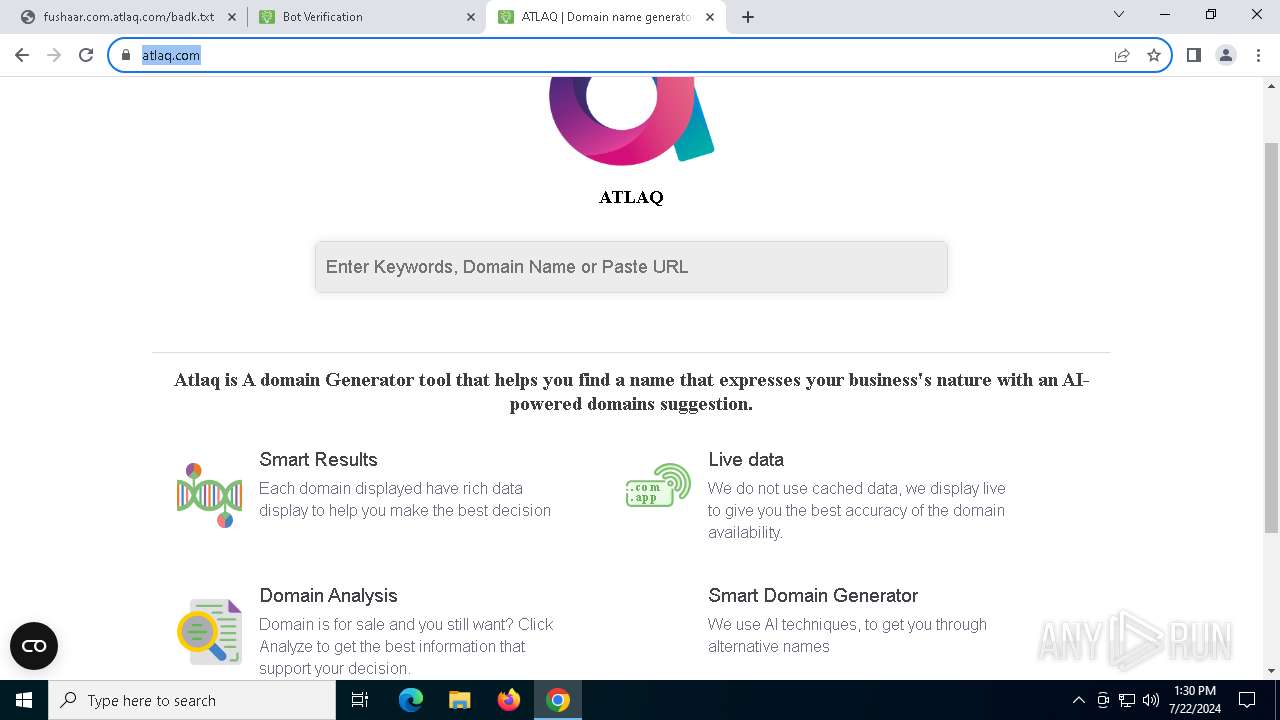Click the volume speaker tray icon
The height and width of the screenshot is (720, 1280).
1151,700
